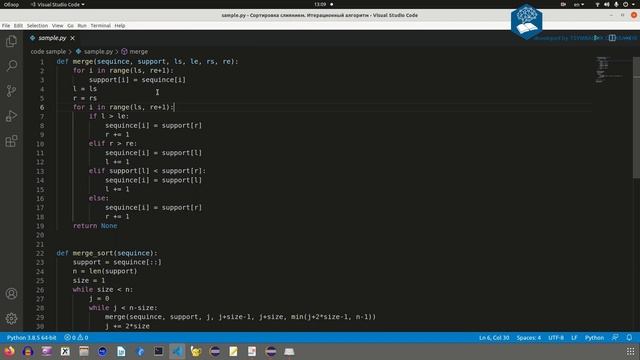Click the 'def merge_sort(sequince):' line
This screenshot has height=360, width=640.
tap(107, 253)
